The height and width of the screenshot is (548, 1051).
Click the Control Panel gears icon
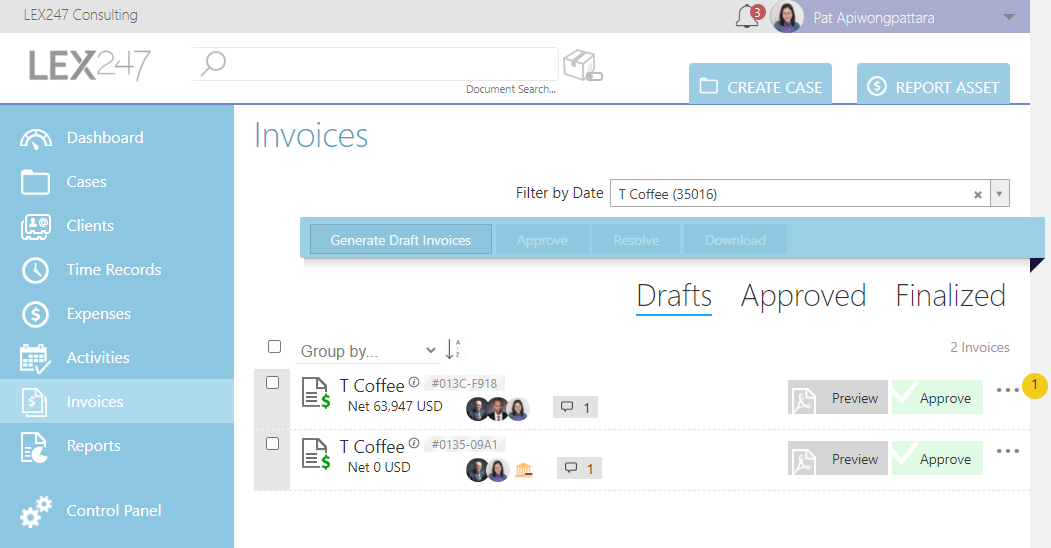[x=36, y=512]
